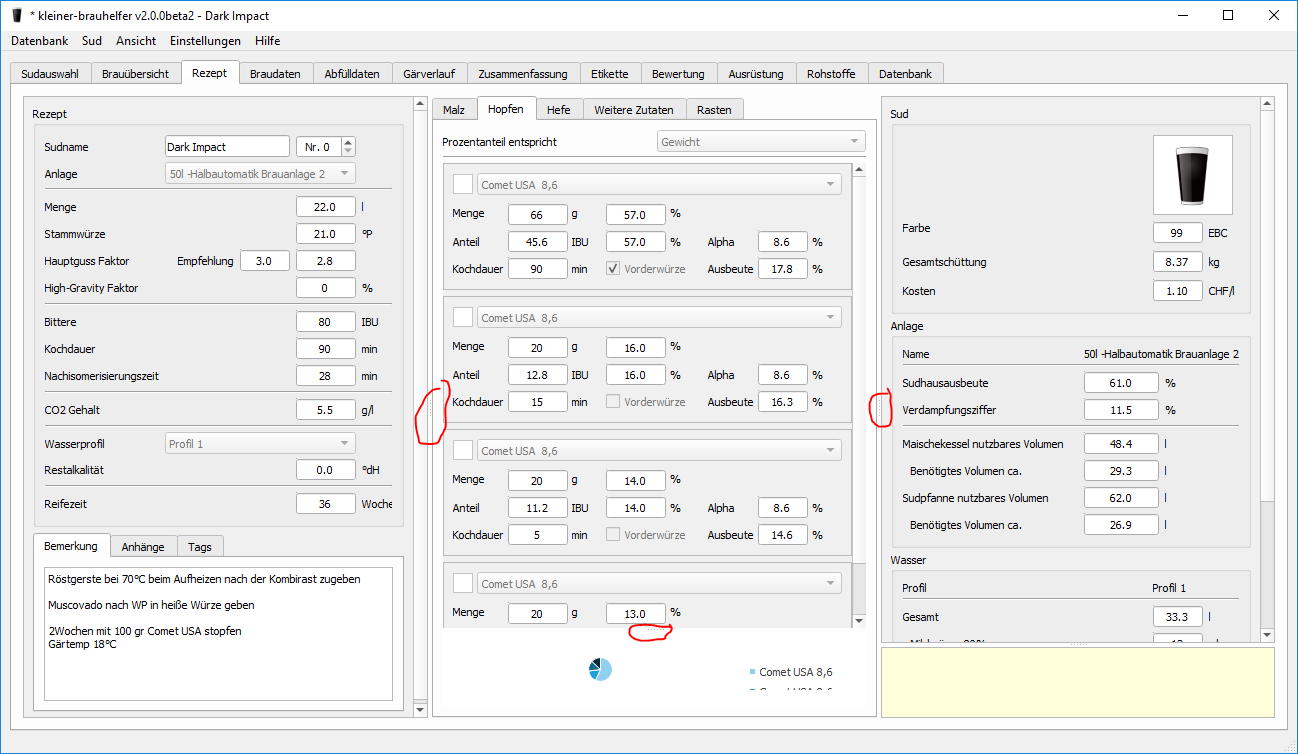Image resolution: width=1298 pixels, height=754 pixels.
Task: Show the Anhänge tab
Action: coord(143,547)
